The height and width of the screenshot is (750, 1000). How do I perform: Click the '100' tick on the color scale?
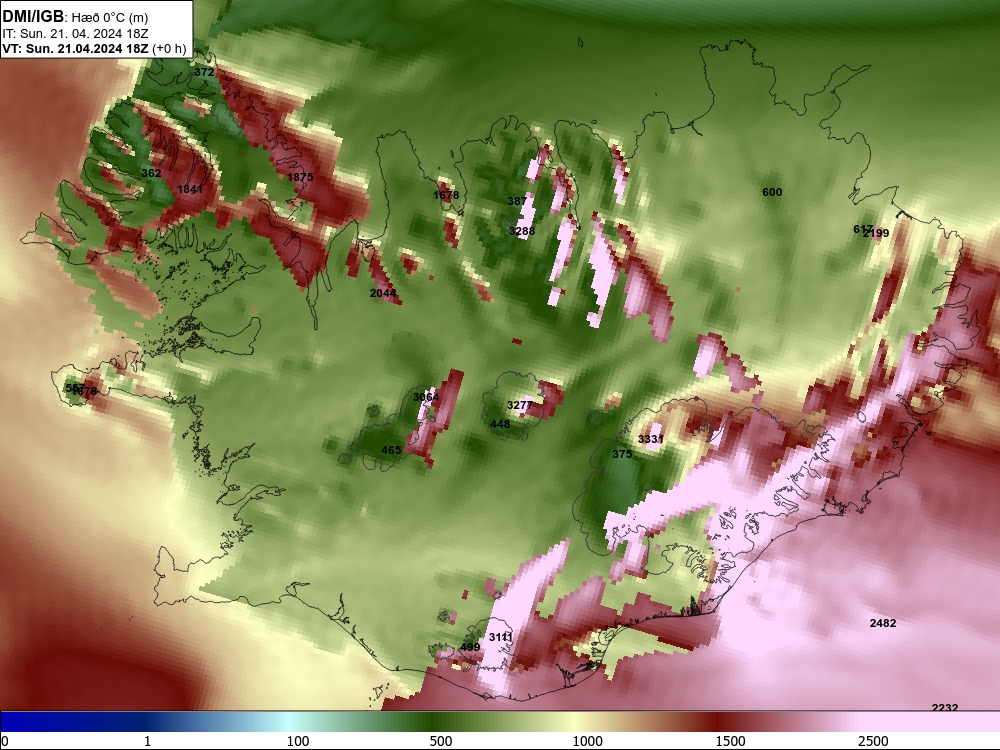(298, 740)
